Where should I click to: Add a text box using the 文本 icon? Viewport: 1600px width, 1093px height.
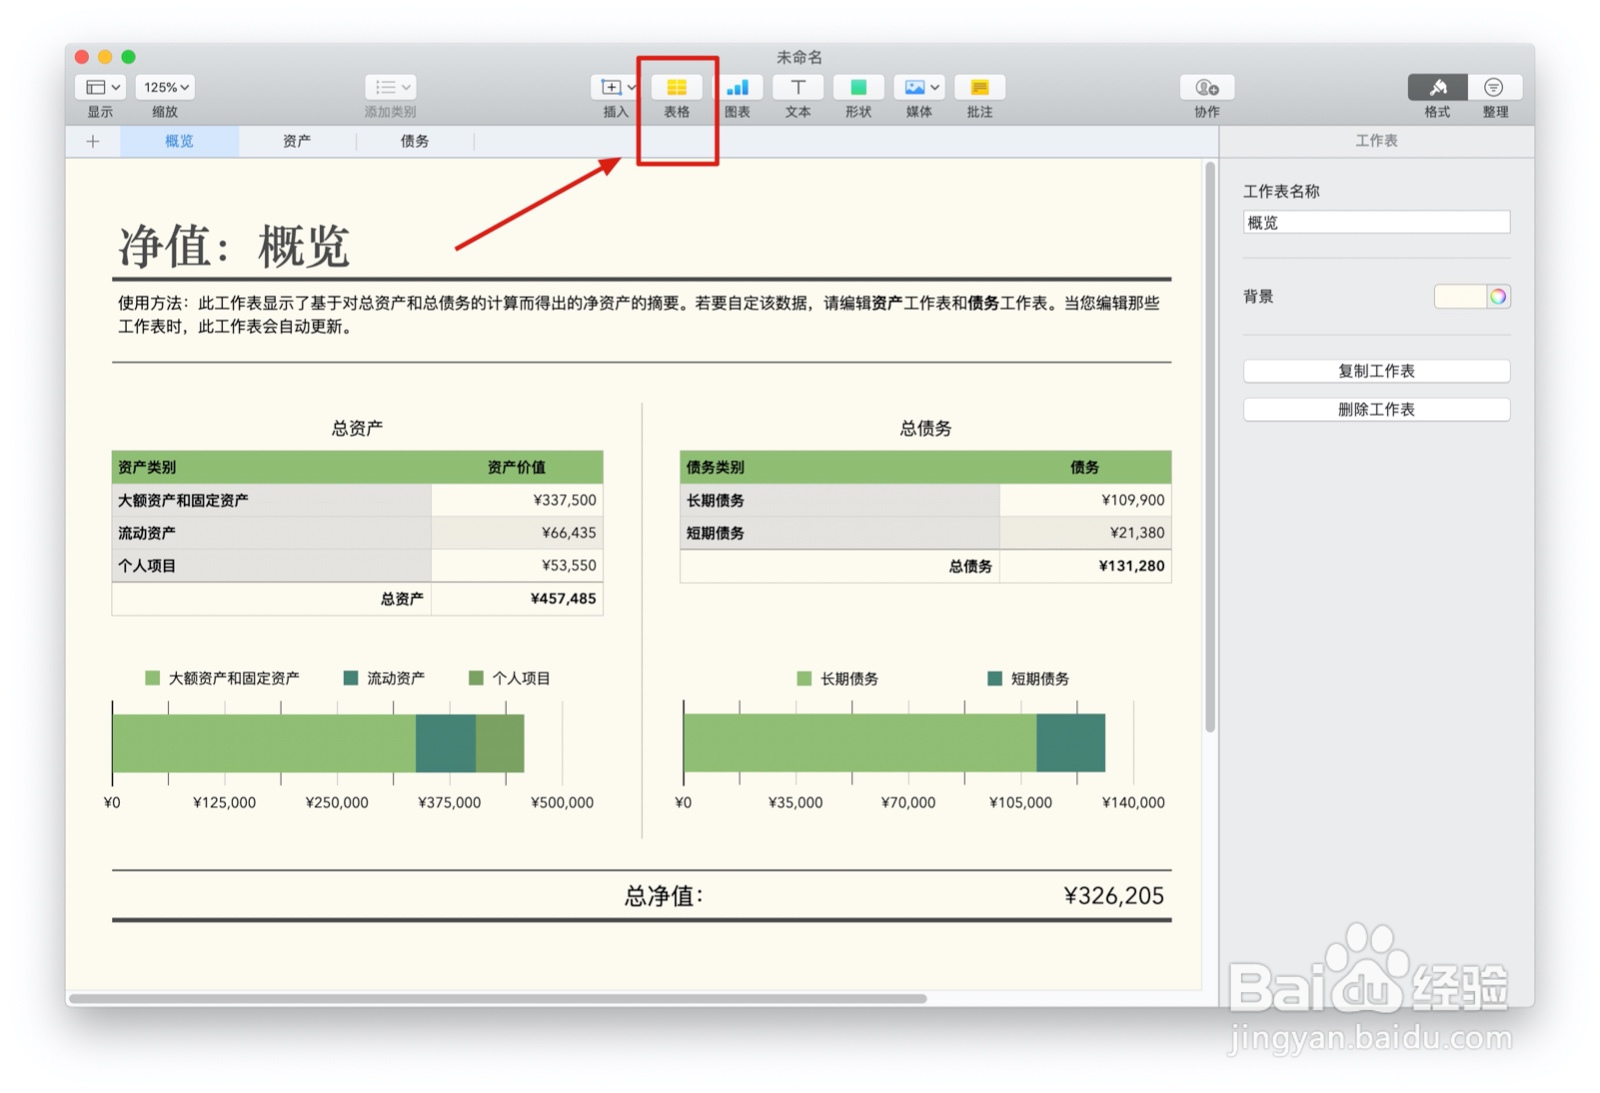click(x=797, y=88)
